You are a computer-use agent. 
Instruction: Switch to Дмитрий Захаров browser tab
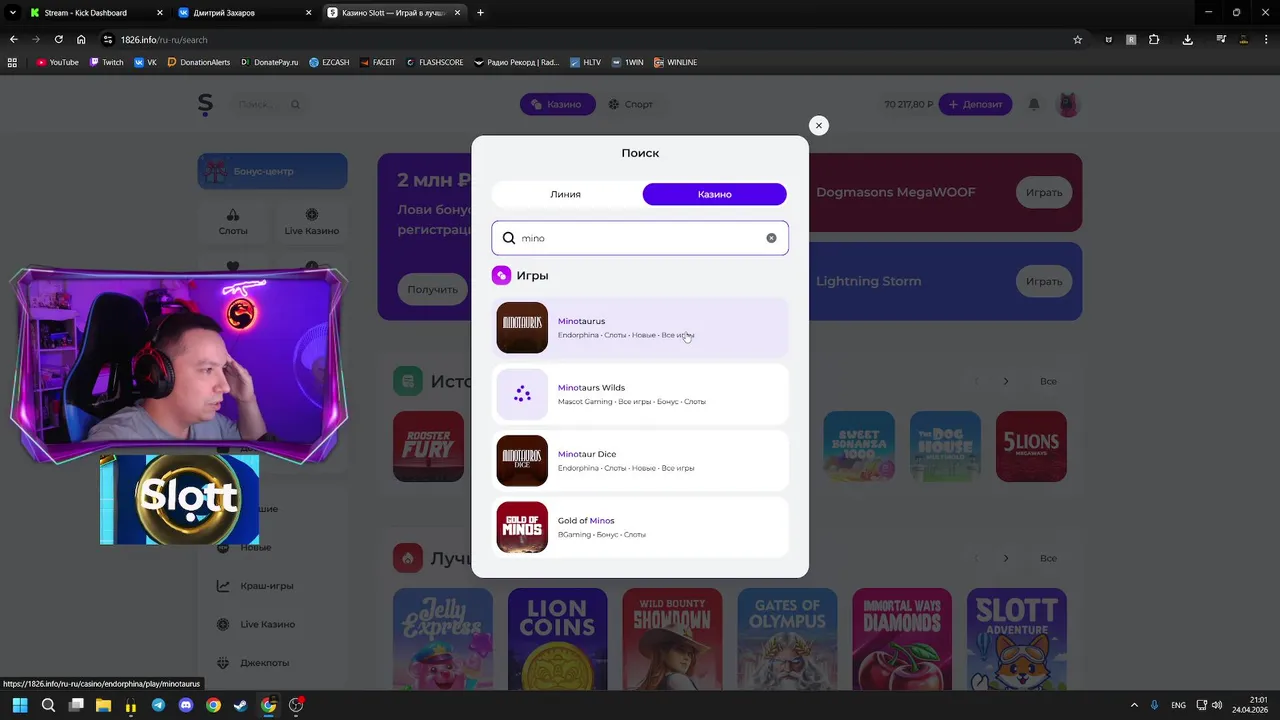[243, 13]
